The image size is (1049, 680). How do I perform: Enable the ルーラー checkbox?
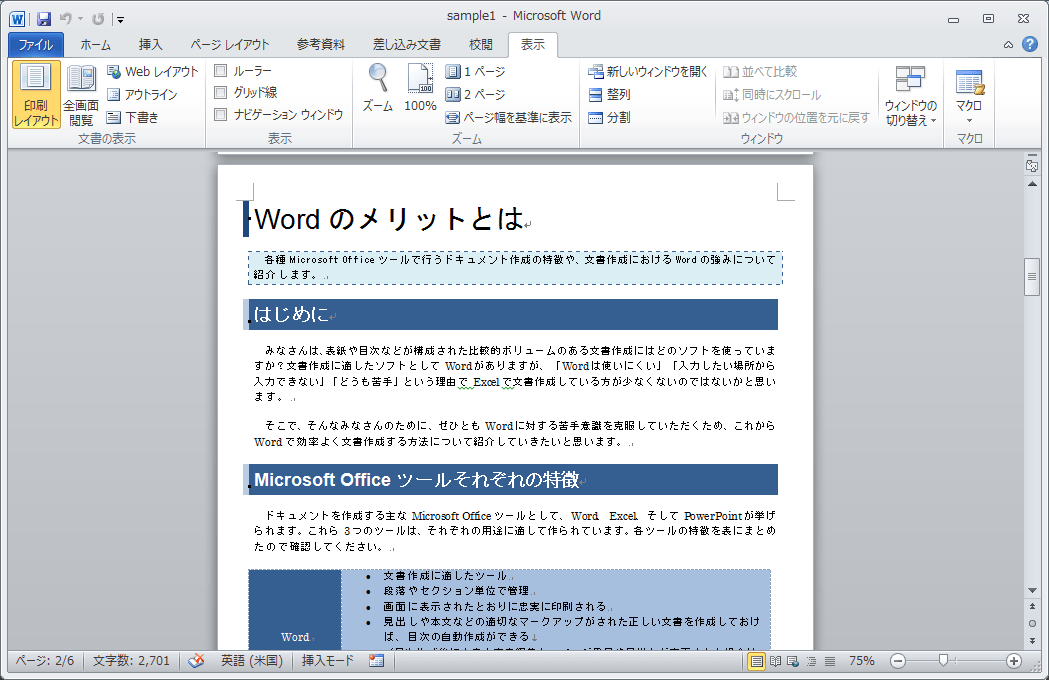pyautogui.click(x=221, y=71)
